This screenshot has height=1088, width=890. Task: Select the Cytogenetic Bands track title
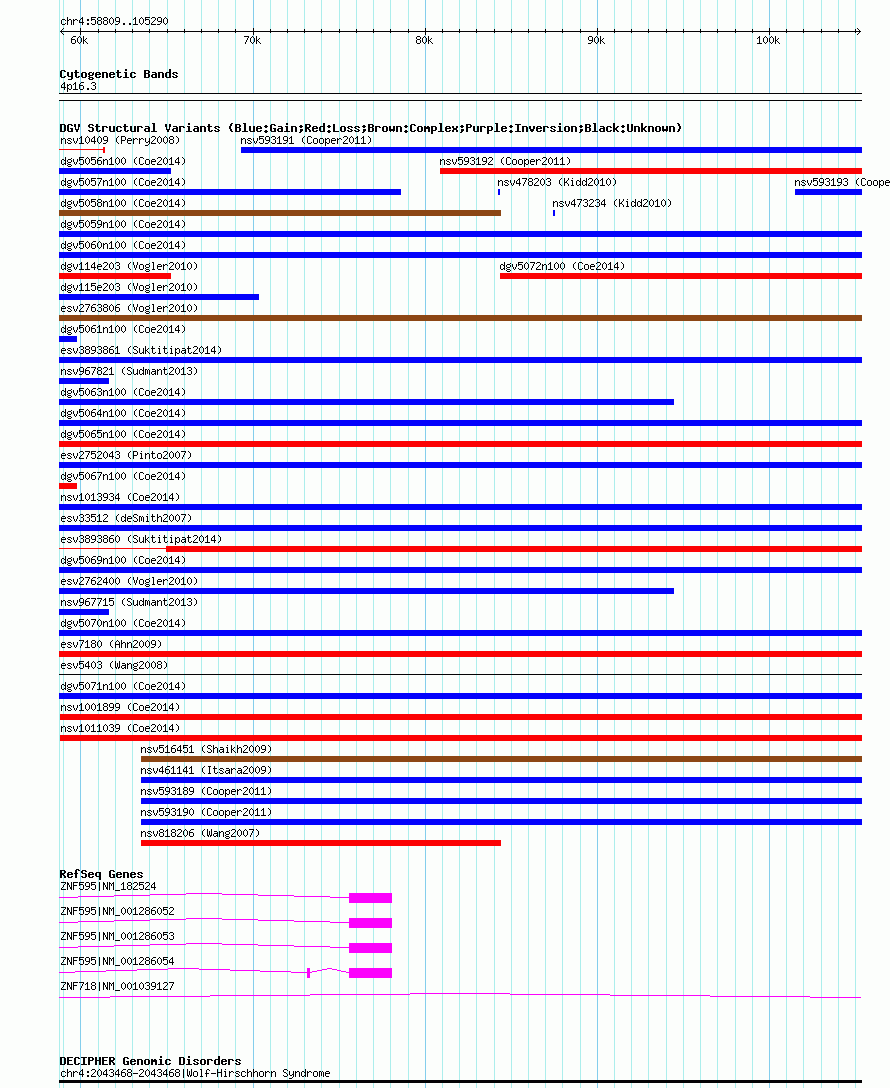click(119, 74)
